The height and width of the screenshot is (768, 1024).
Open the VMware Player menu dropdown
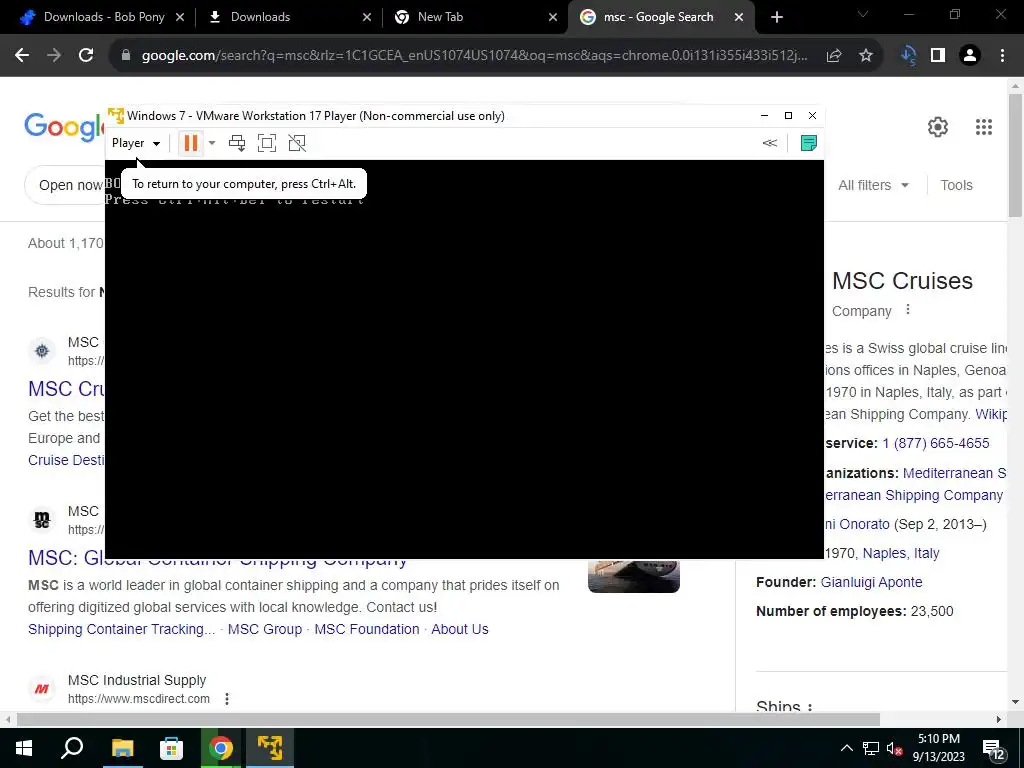pos(136,143)
